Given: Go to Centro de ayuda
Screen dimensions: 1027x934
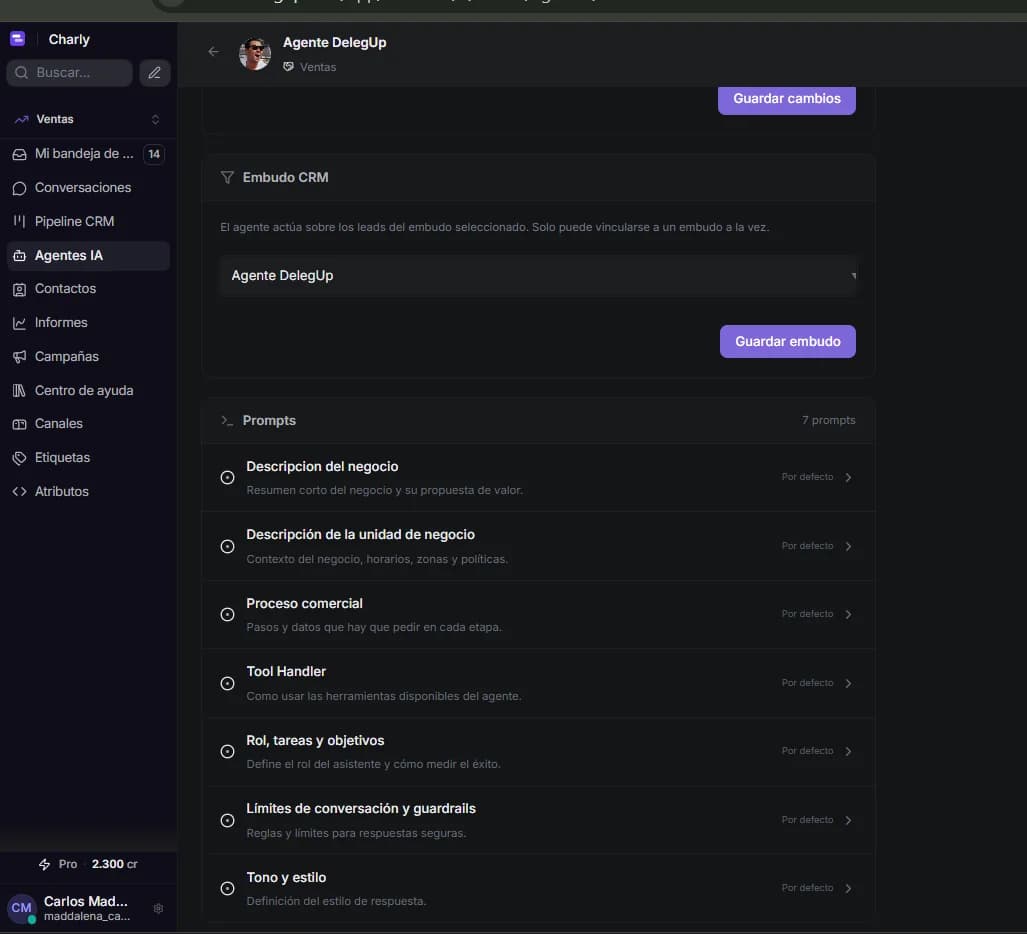Looking at the screenshot, I should point(88,390).
